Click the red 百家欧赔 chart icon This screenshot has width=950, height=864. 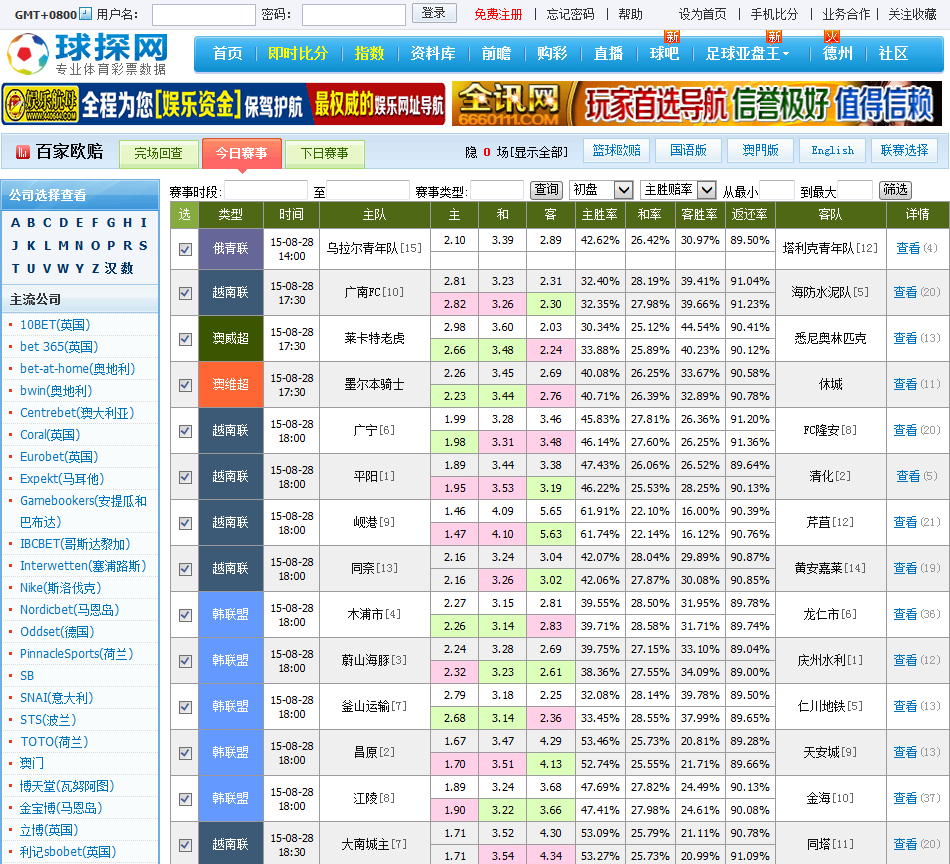(x=23, y=152)
